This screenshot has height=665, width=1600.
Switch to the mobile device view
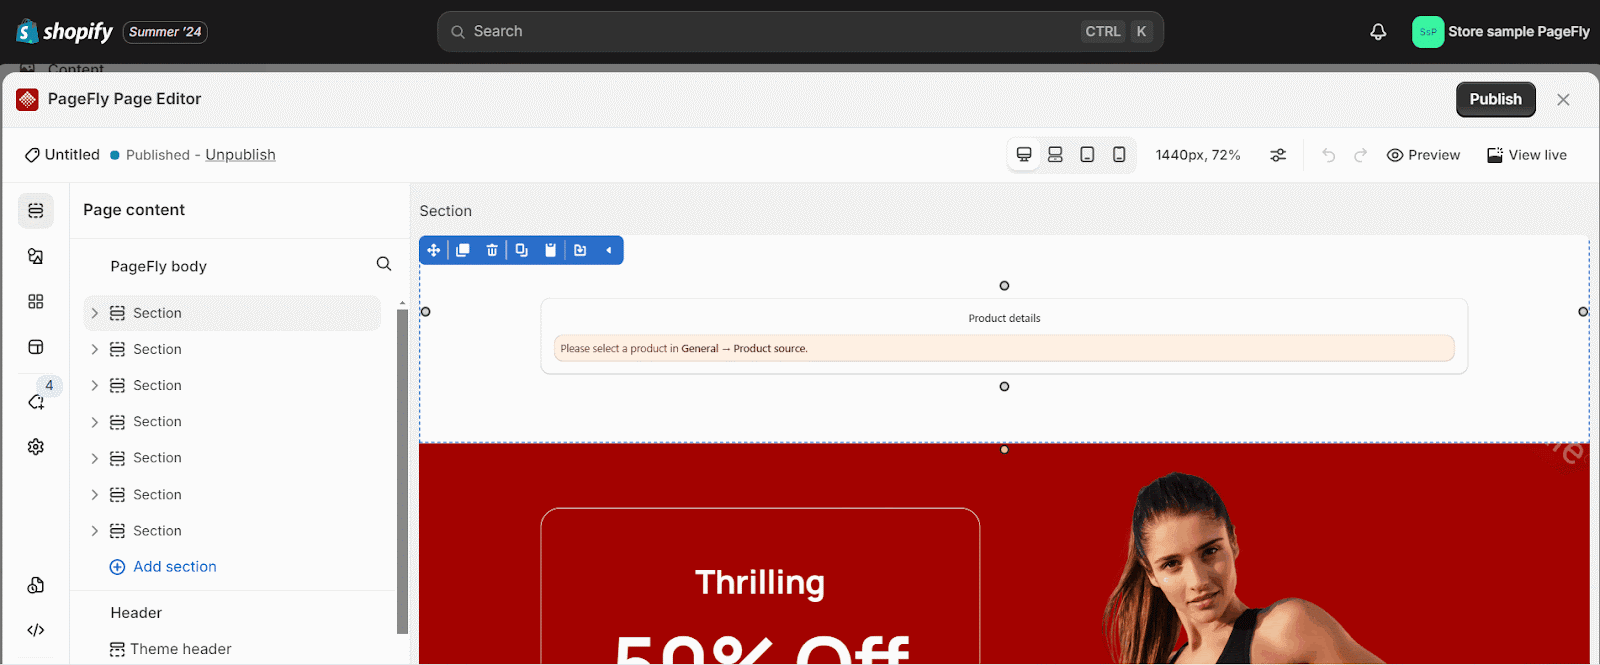click(x=1119, y=155)
